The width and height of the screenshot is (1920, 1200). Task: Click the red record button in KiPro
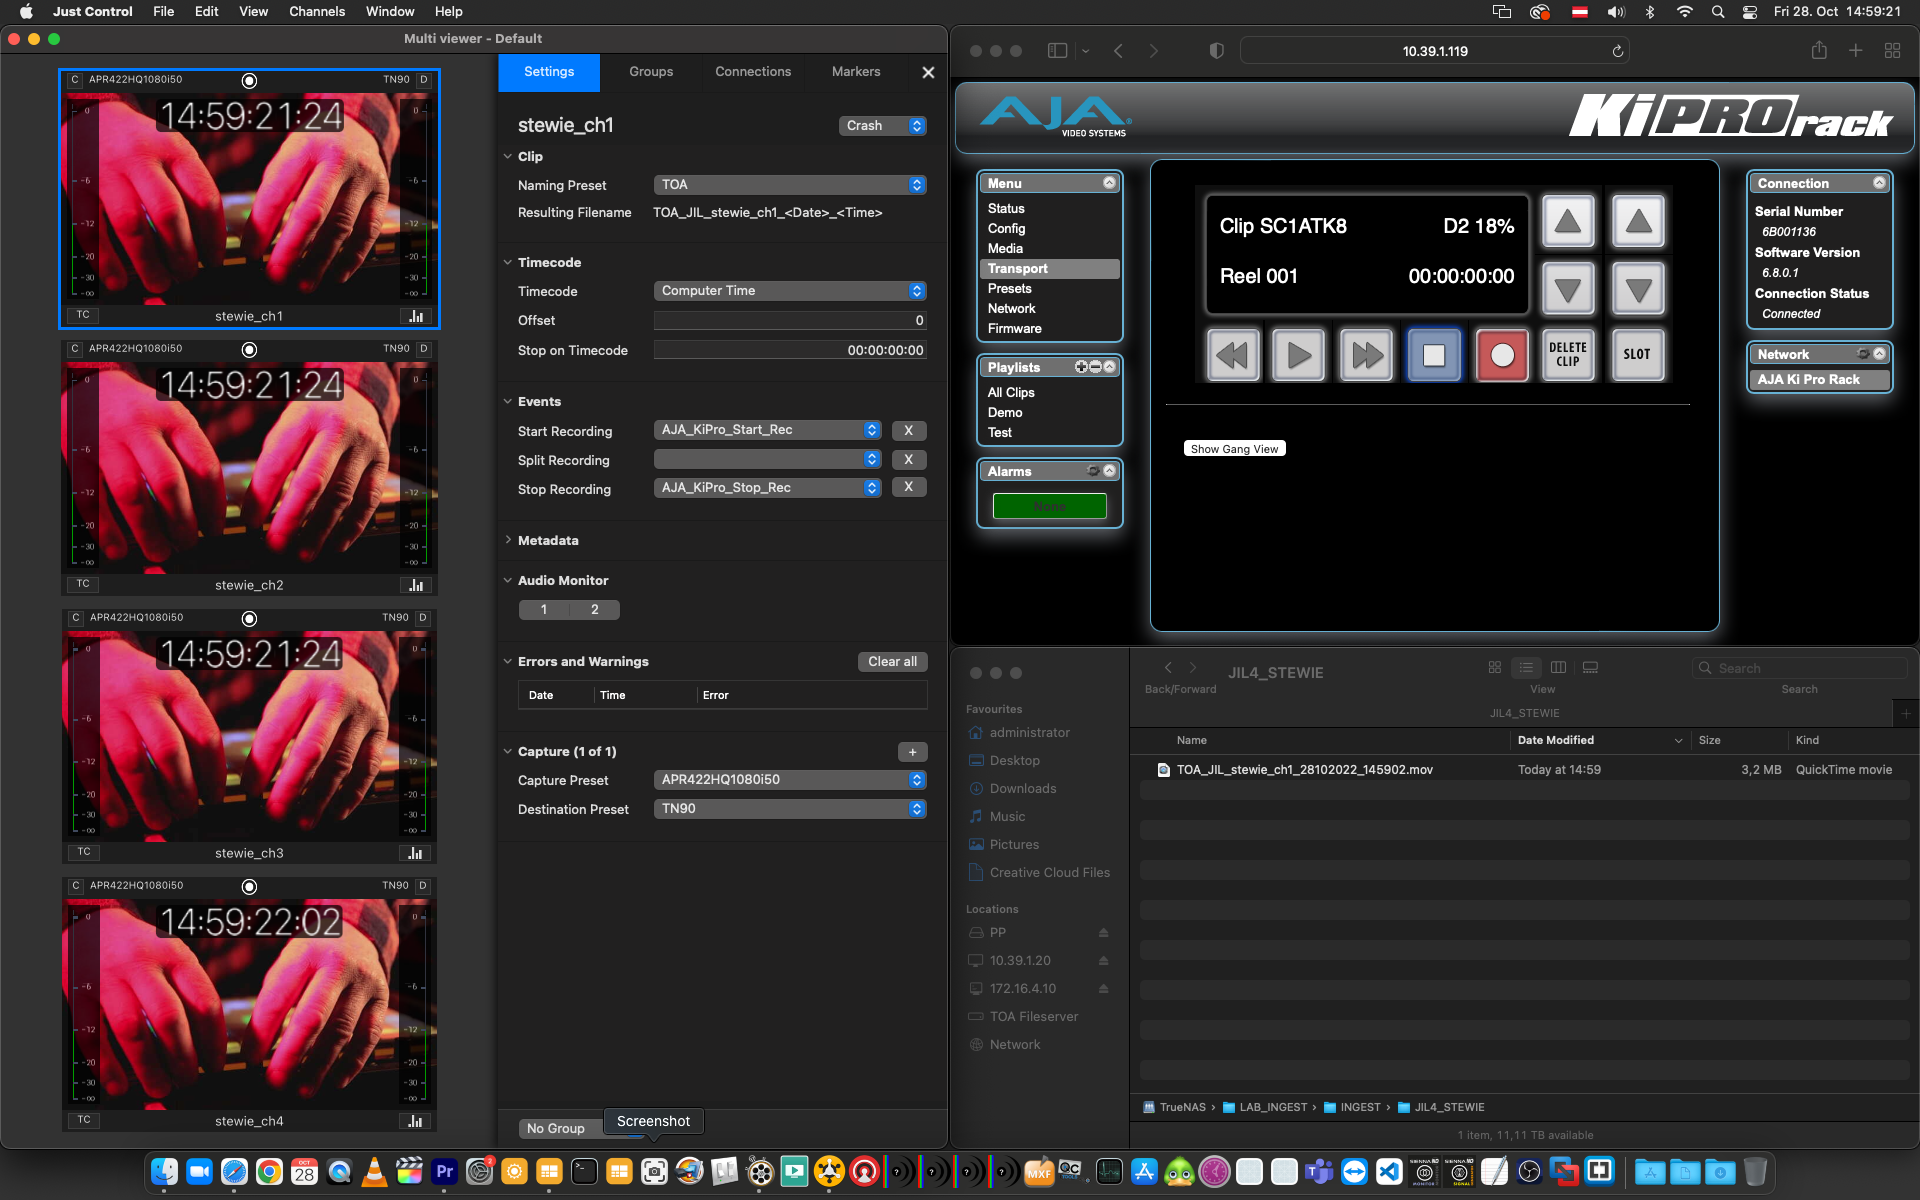click(x=1502, y=355)
